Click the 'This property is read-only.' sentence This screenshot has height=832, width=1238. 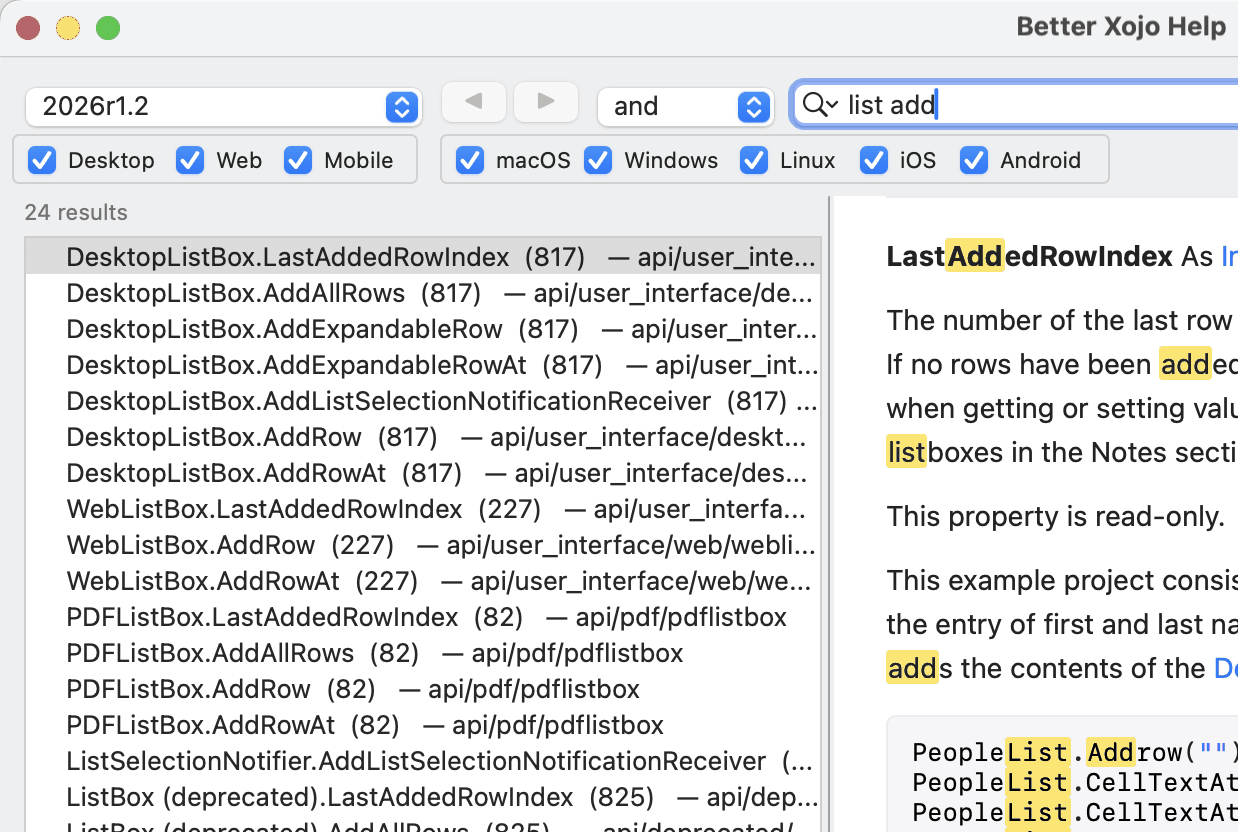1055,517
